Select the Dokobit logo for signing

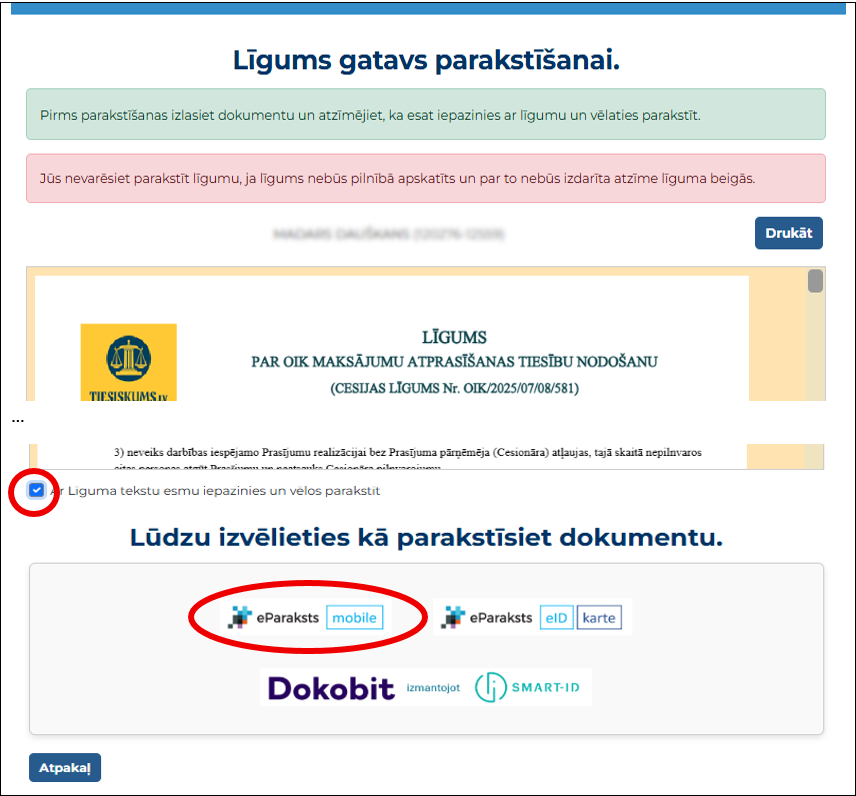pyautogui.click(x=330, y=688)
